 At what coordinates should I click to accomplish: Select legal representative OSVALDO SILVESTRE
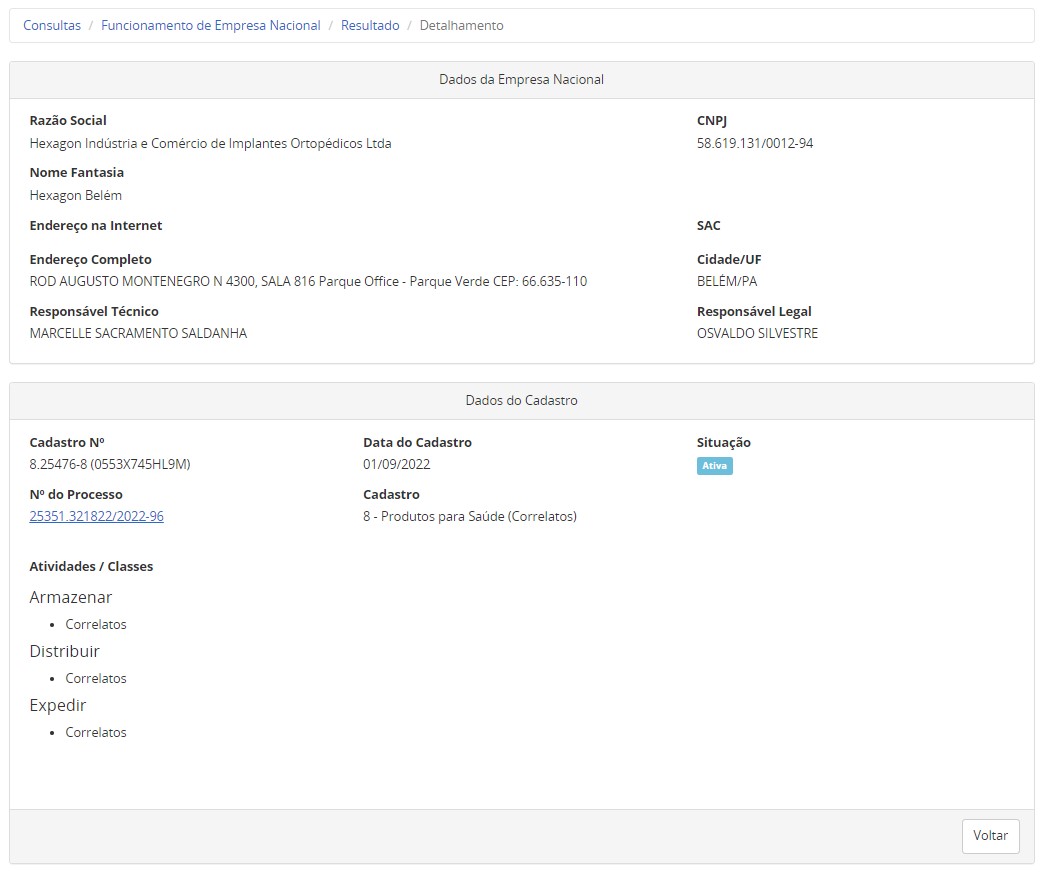click(x=758, y=333)
